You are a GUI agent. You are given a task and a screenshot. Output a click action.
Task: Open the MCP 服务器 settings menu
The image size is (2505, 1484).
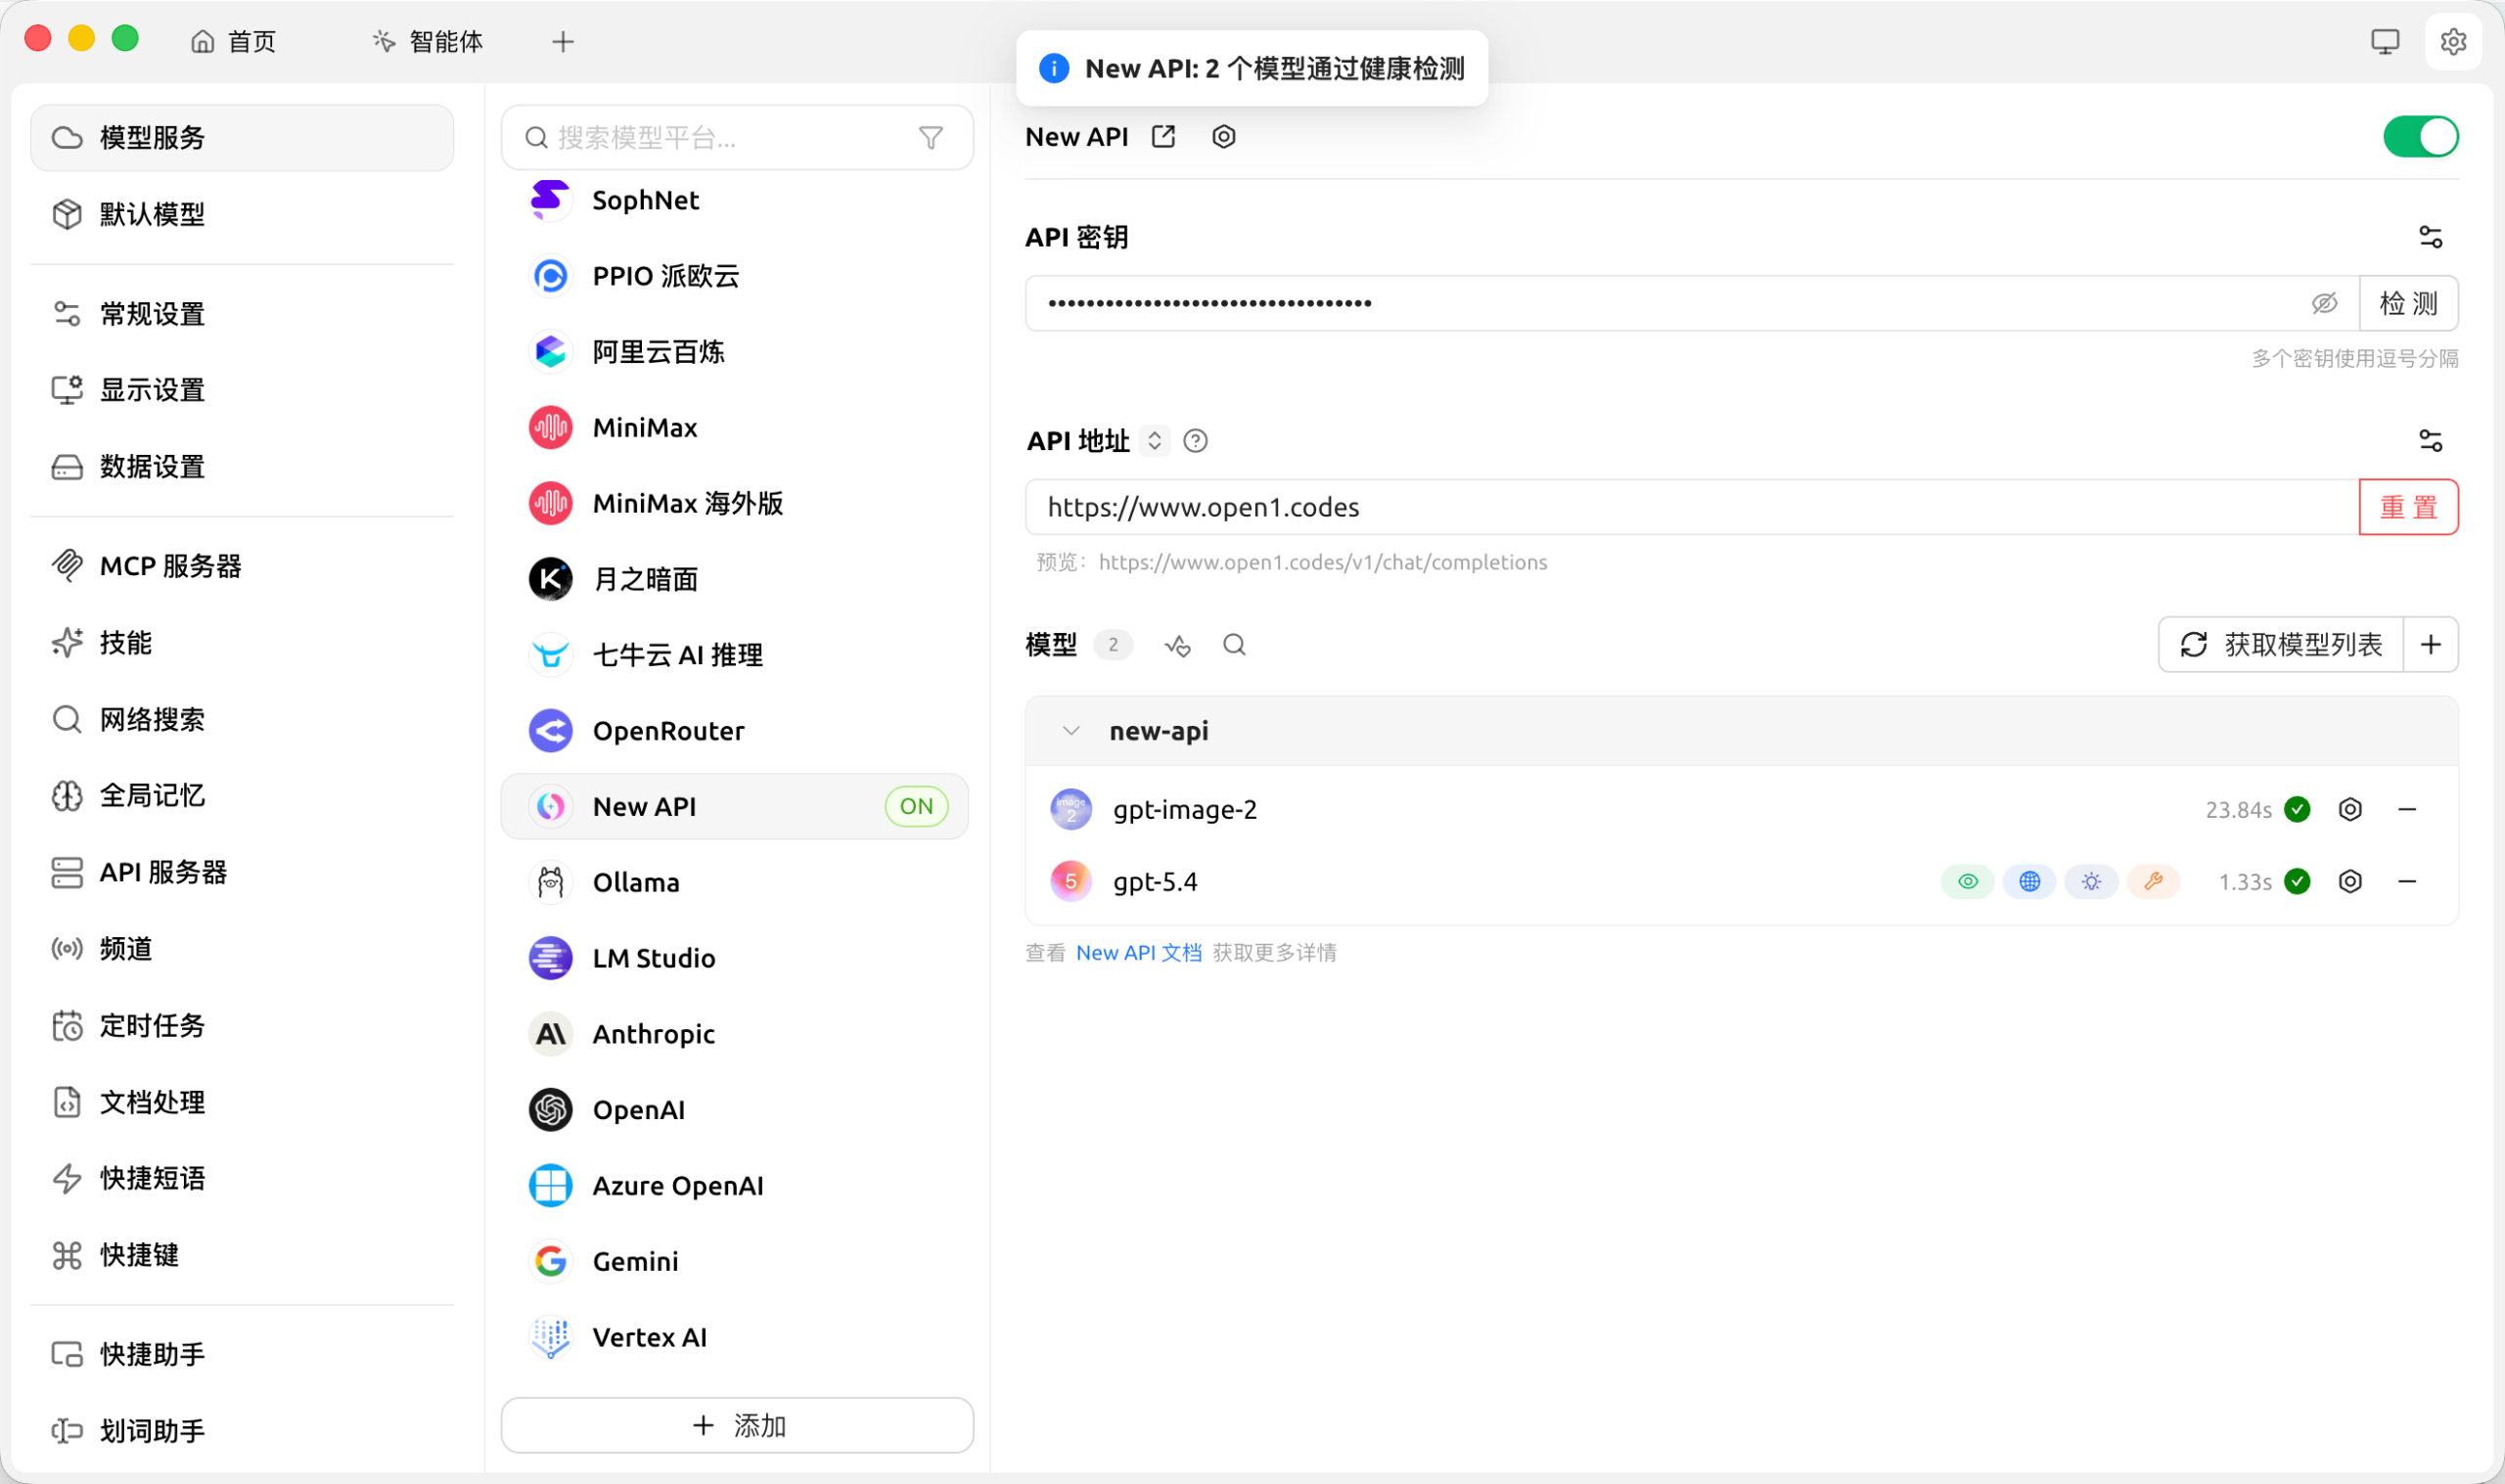170,567
